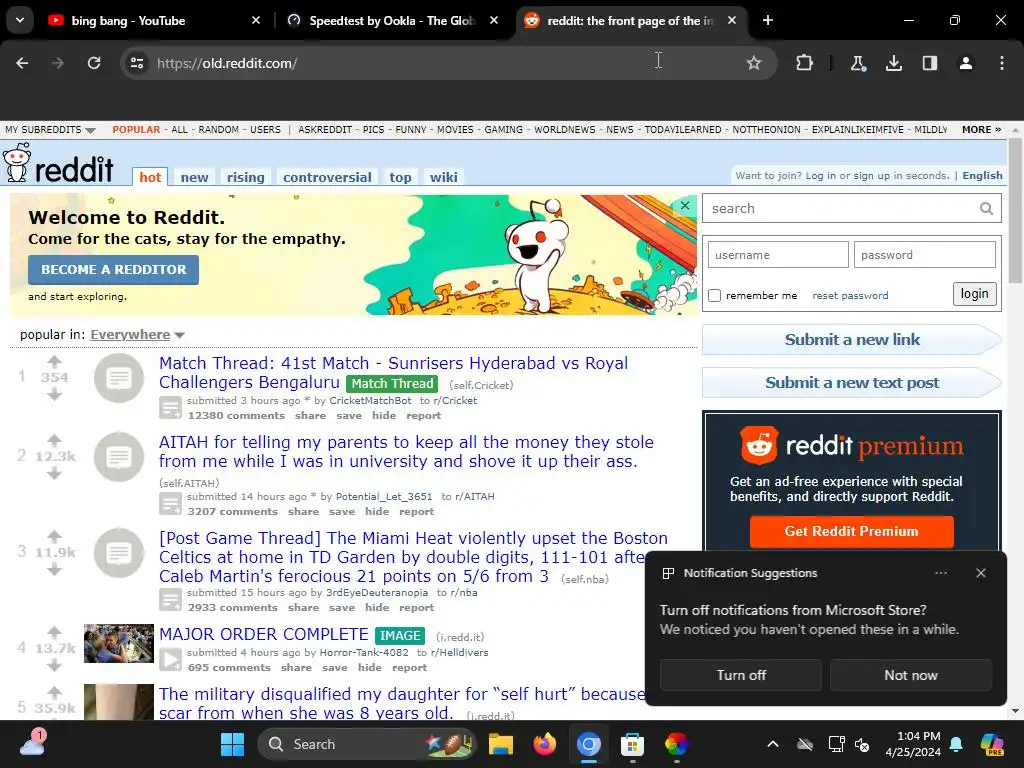Switch to the new tab

[194, 177]
